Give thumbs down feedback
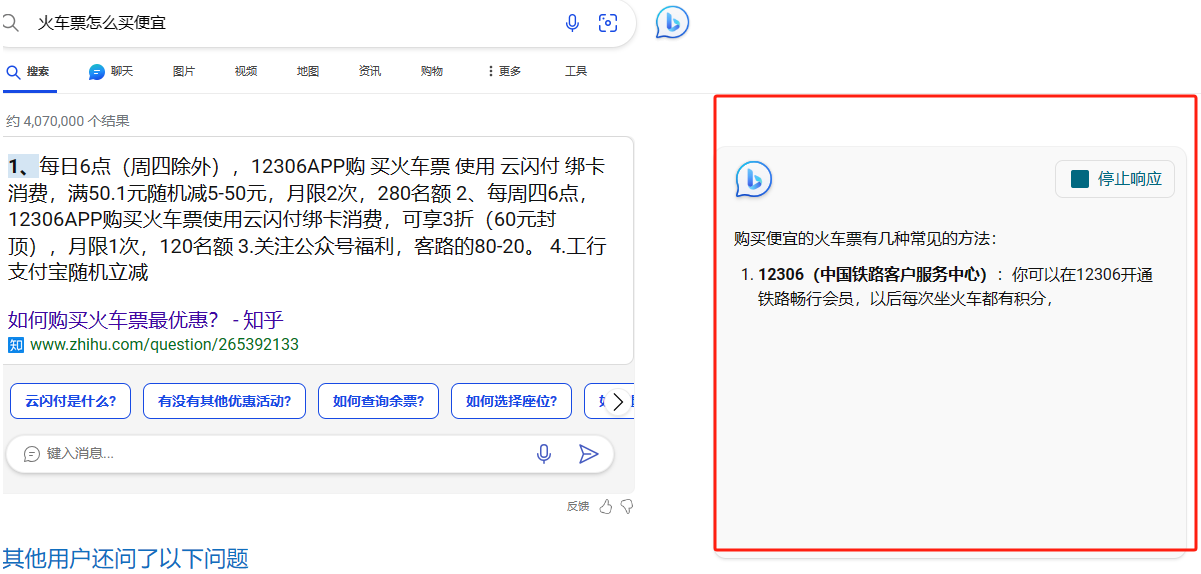Image resolution: width=1201 pixels, height=574 pixels. coord(627,506)
